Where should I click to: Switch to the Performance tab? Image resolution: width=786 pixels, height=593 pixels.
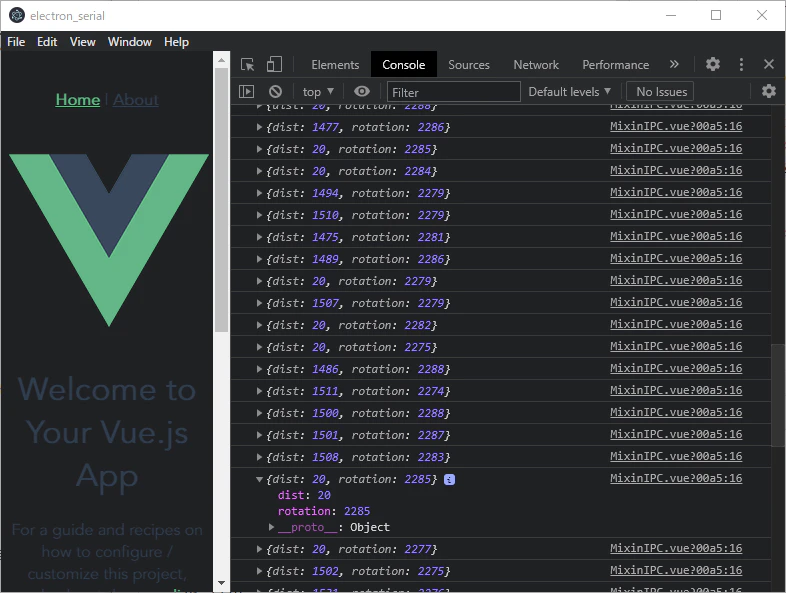[616, 65]
